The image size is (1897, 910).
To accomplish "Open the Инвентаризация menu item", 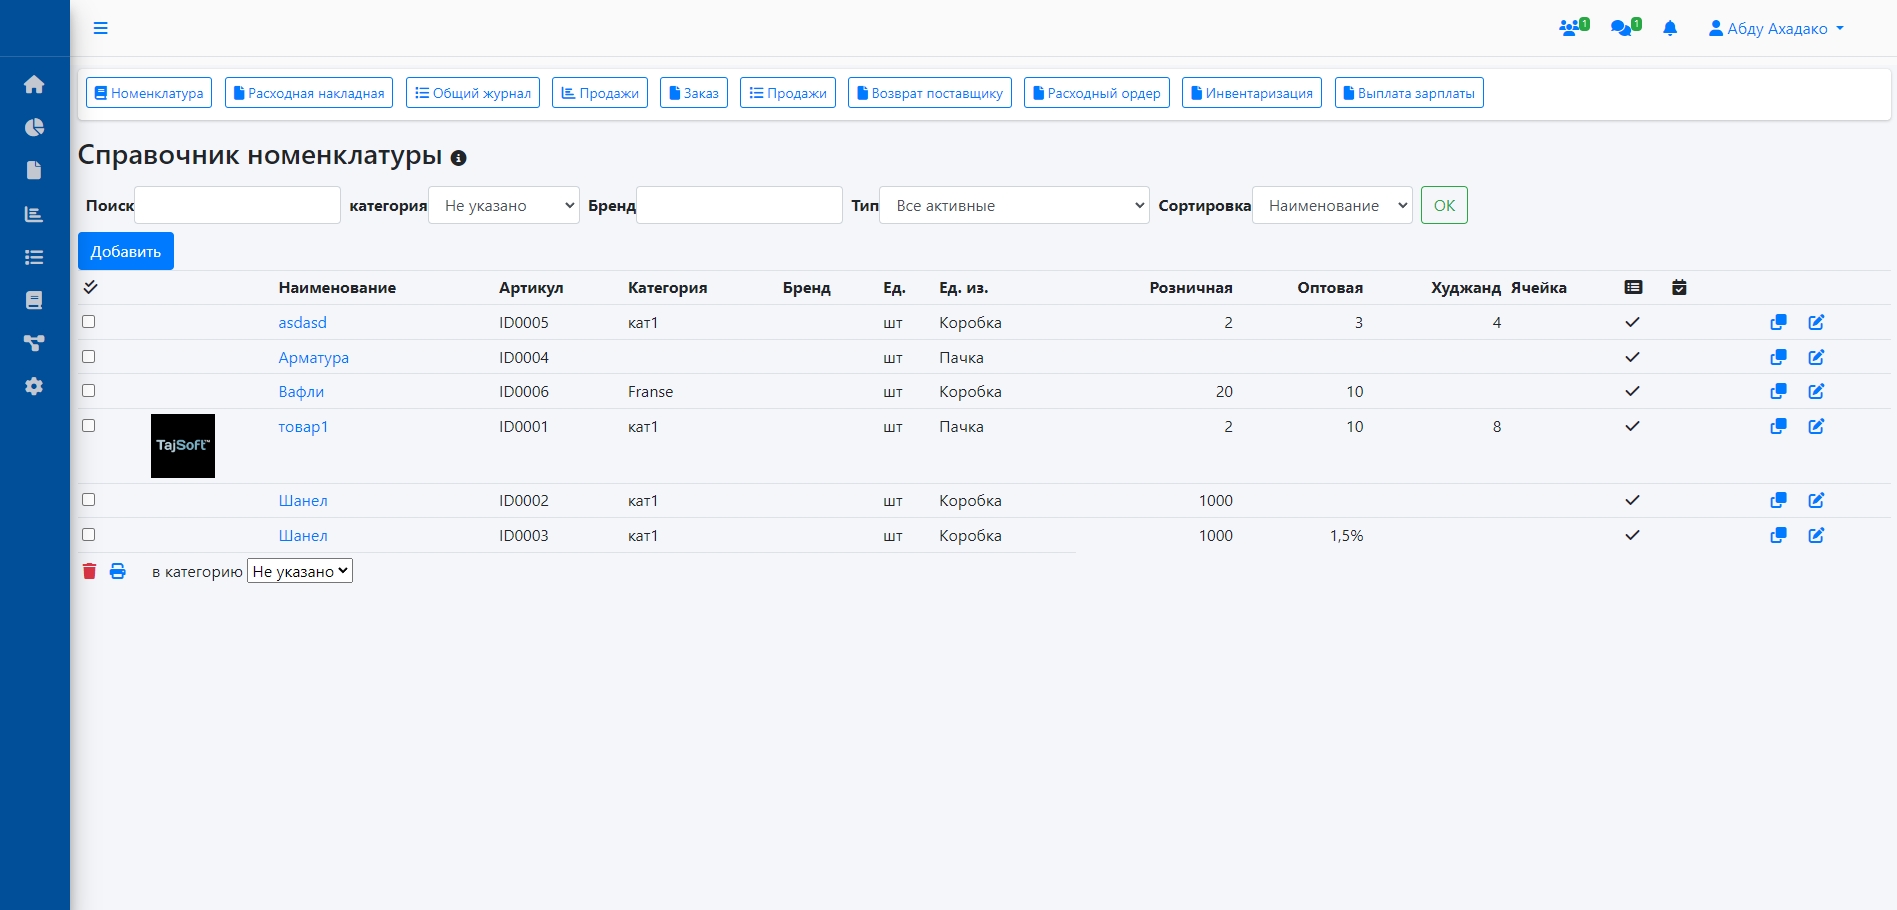I will click(x=1251, y=93).
